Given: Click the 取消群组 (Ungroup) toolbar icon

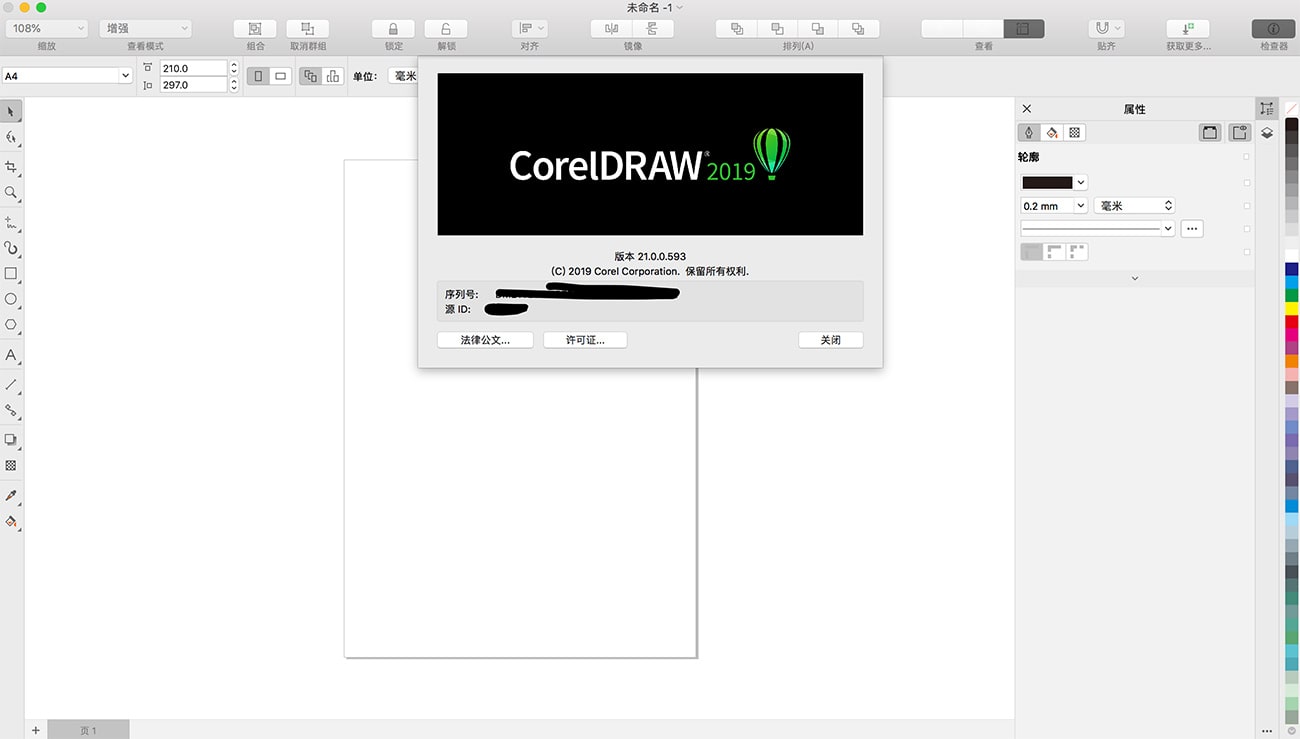Looking at the screenshot, I should 307,29.
